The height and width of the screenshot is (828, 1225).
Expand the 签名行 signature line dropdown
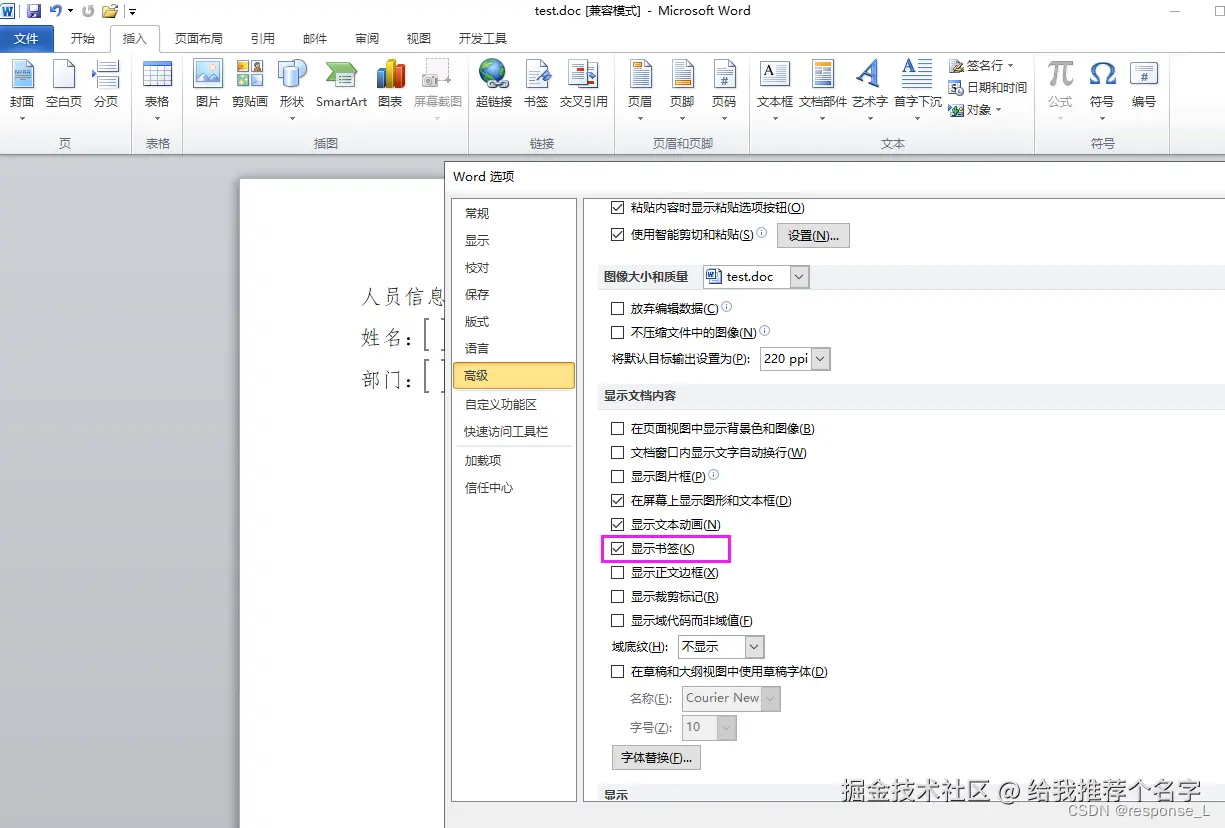1011,66
